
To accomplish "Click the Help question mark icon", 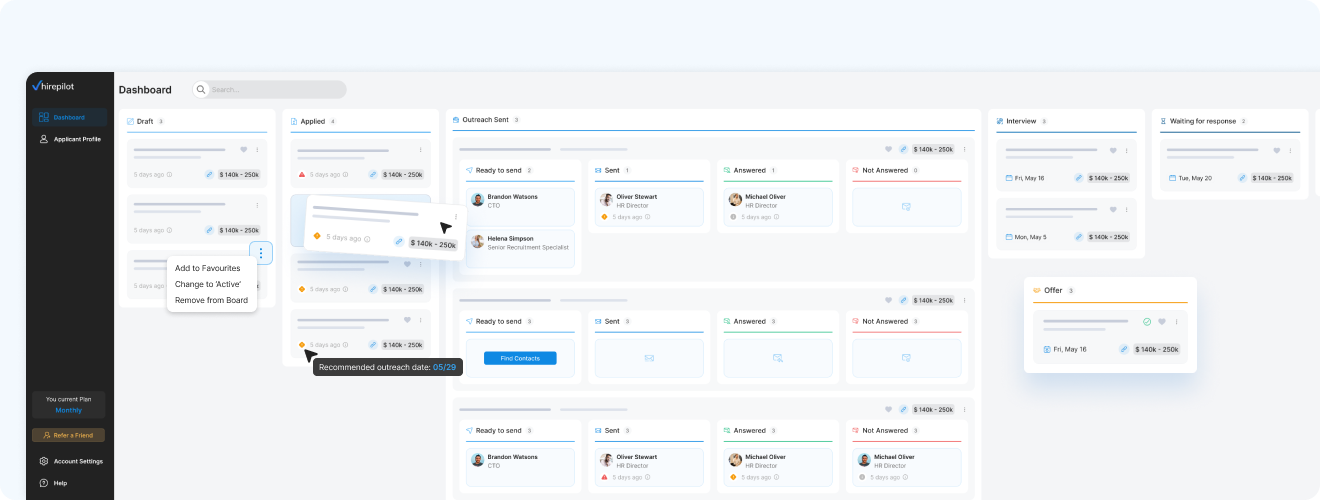I will point(44,483).
